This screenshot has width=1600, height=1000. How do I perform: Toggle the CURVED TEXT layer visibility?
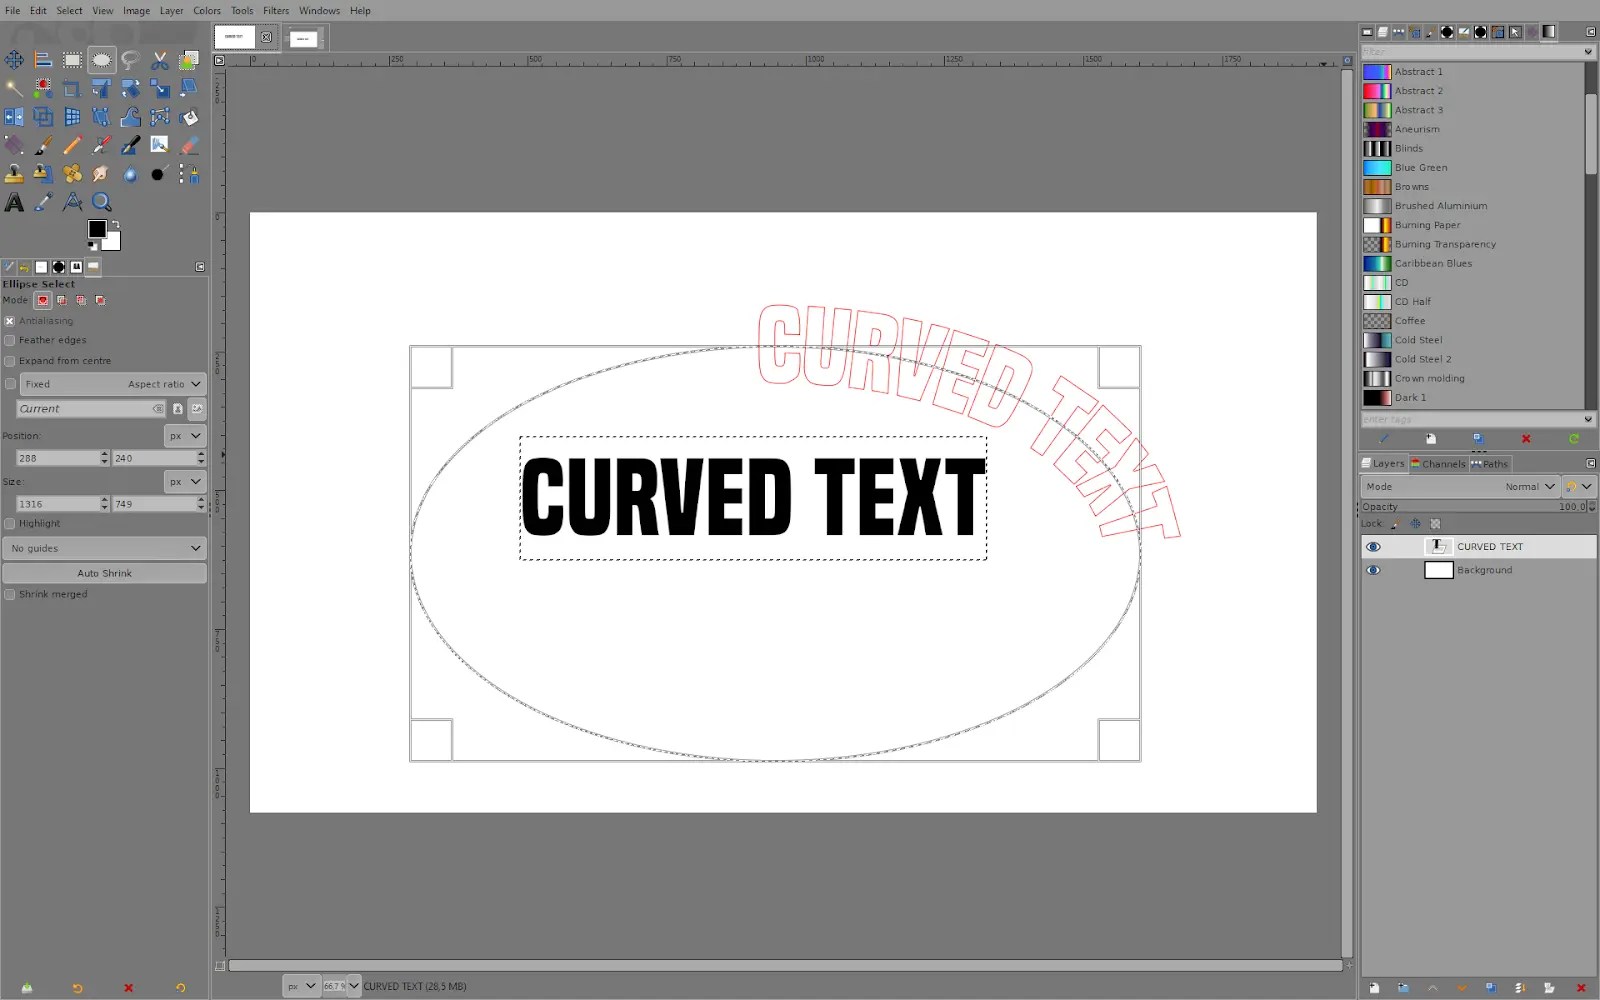click(1373, 546)
